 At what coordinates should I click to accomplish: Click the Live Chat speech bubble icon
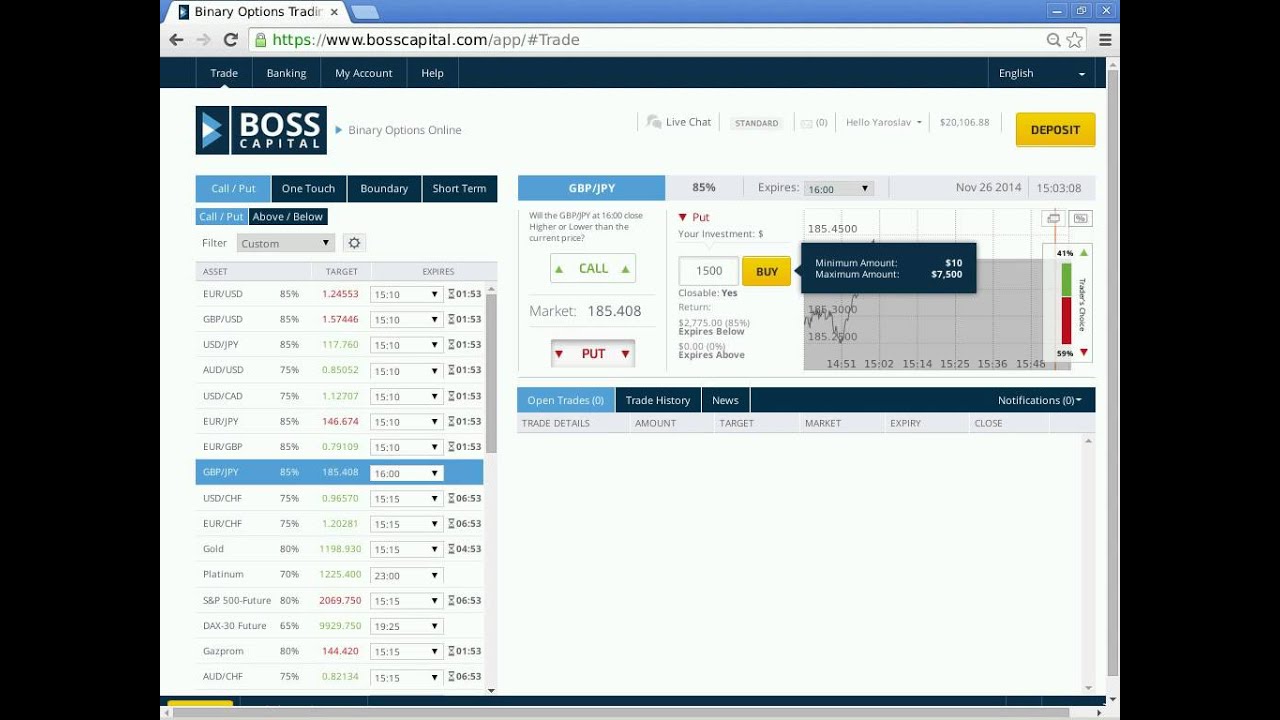click(x=654, y=122)
